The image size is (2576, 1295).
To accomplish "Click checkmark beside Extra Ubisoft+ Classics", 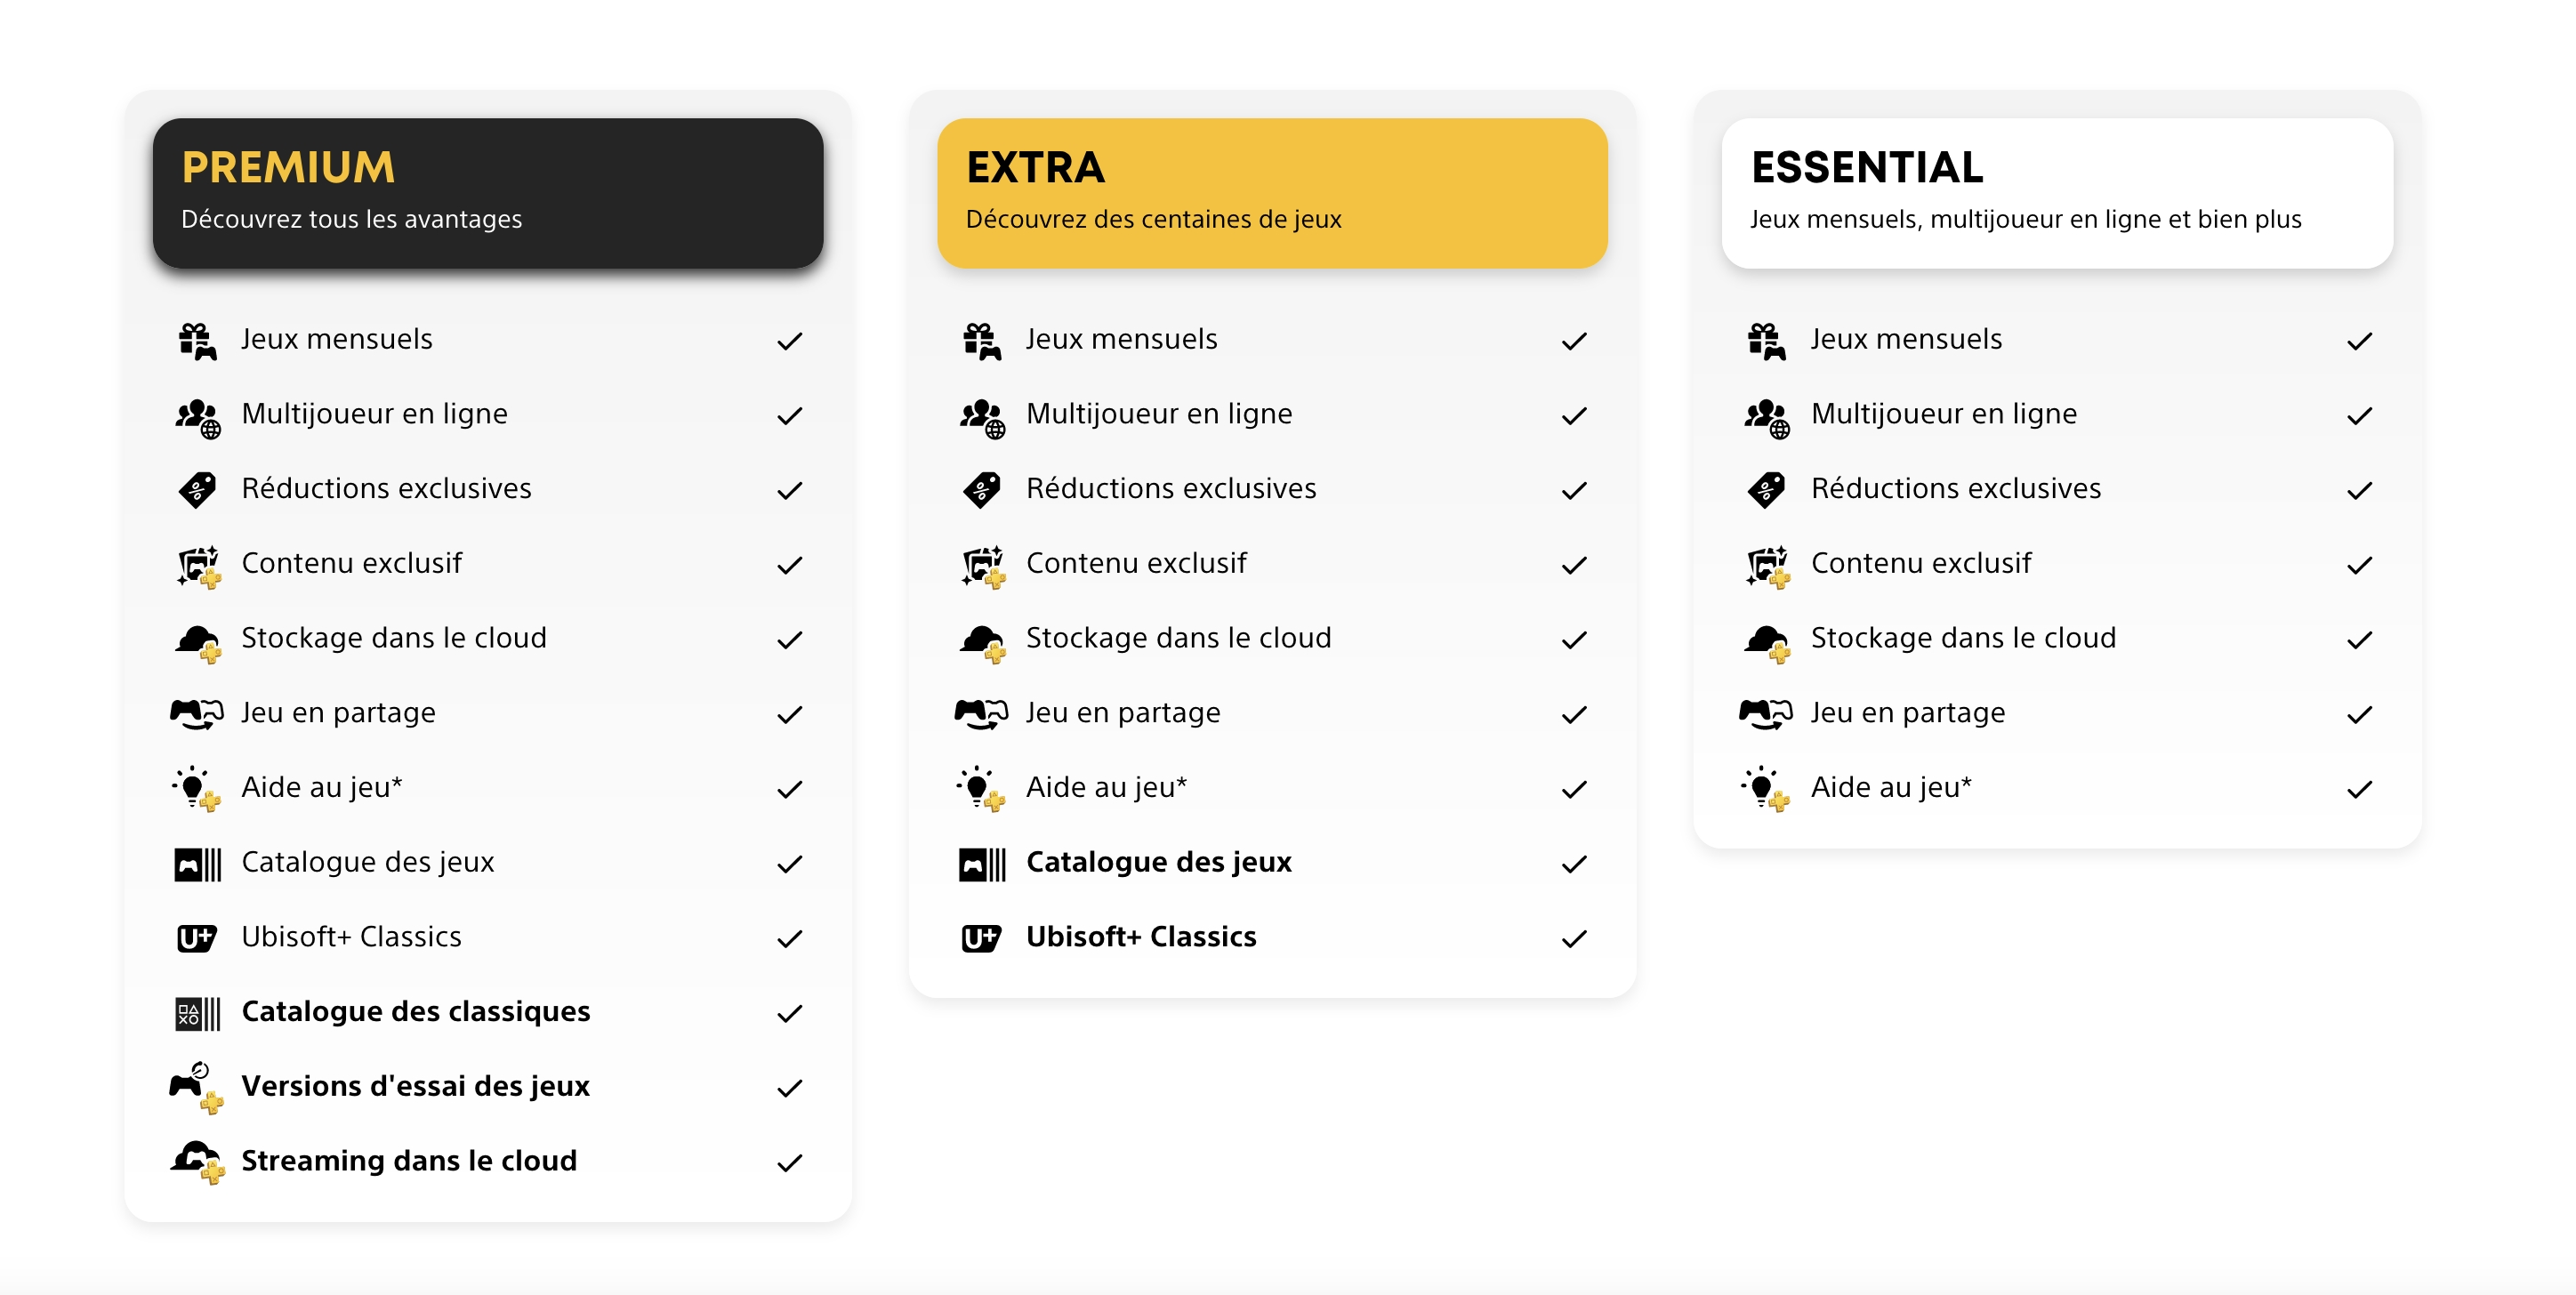I will (x=1574, y=939).
